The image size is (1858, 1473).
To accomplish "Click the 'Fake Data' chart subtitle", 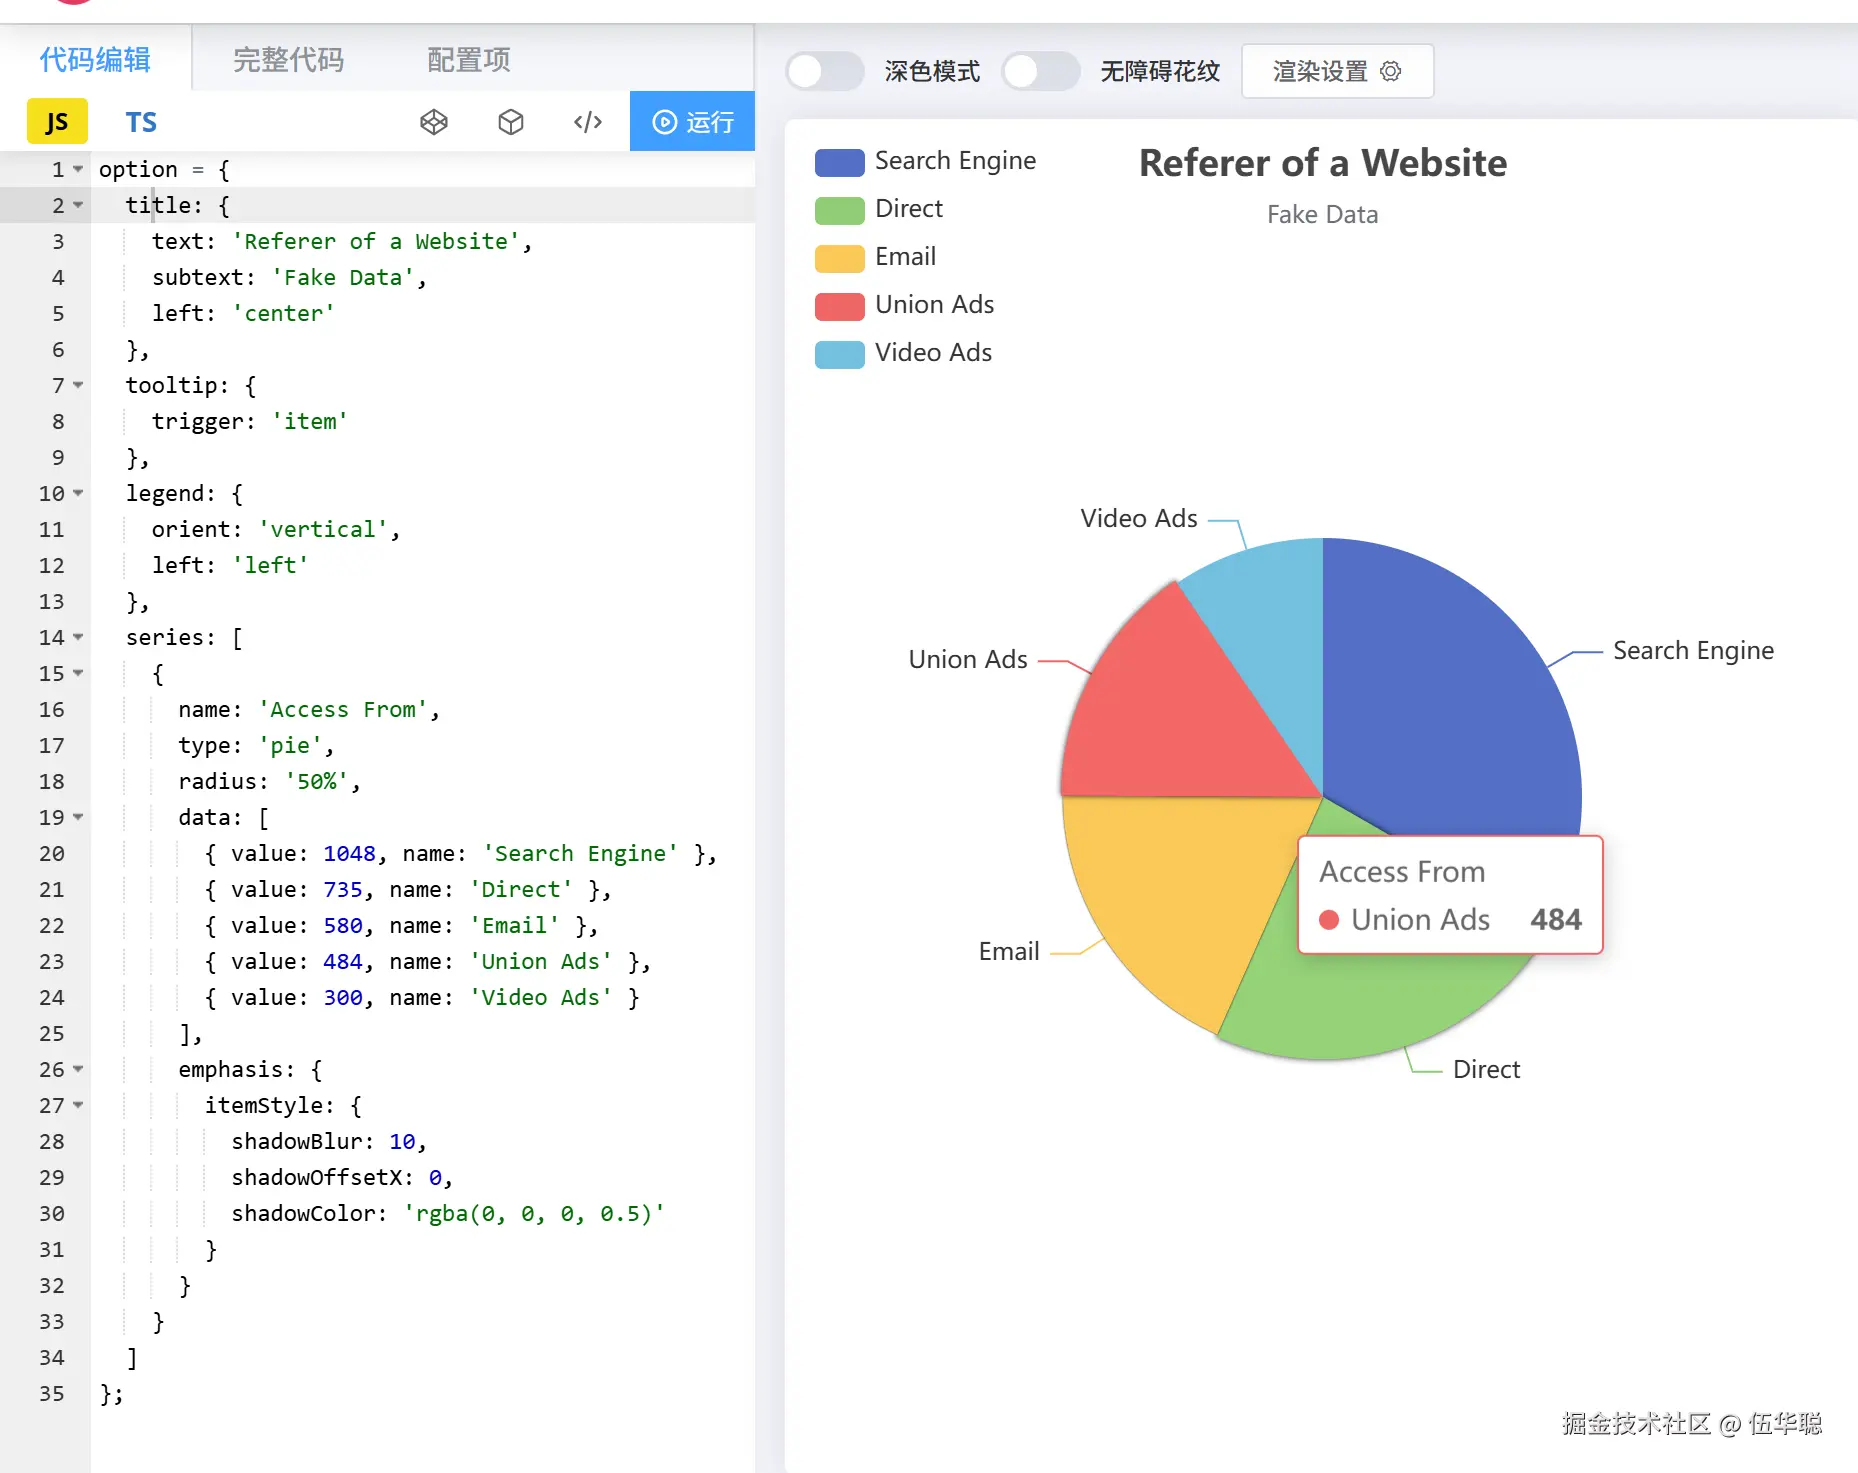I will click(x=1322, y=215).
